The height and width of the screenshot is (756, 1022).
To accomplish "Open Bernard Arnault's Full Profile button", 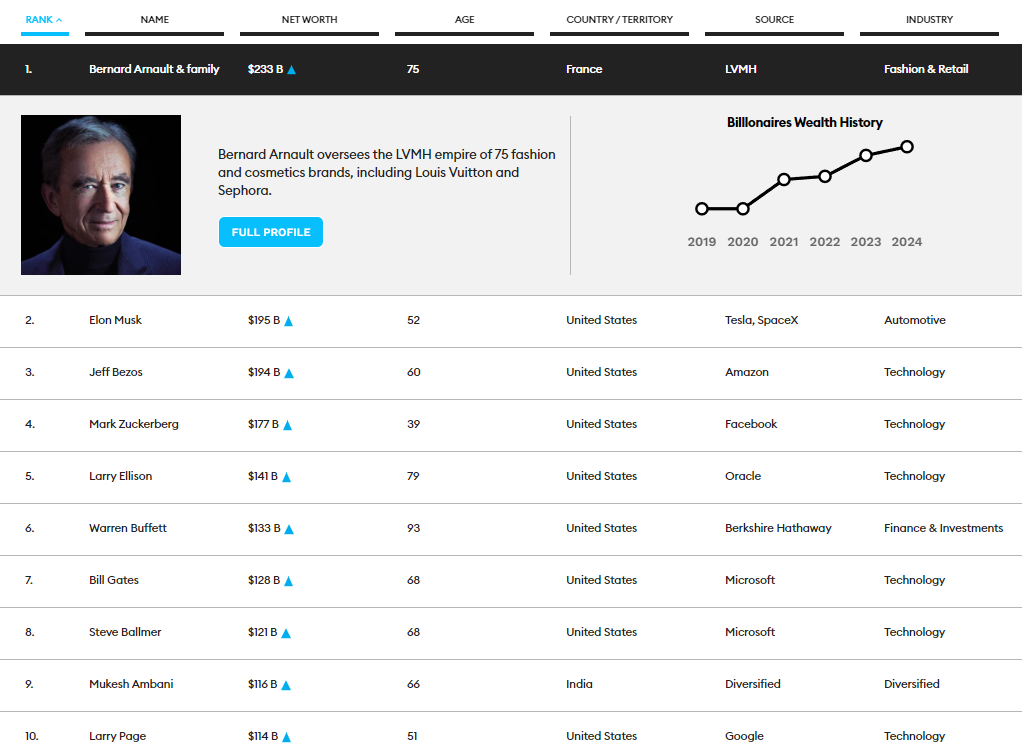I will 271,232.
